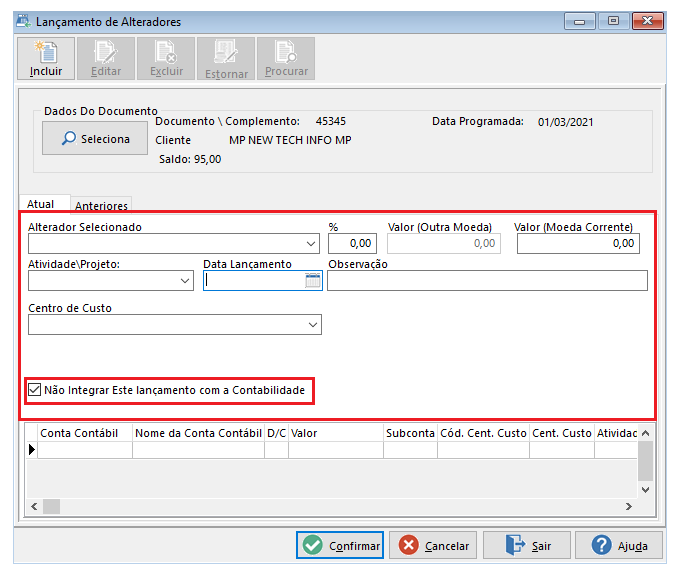The height and width of the screenshot is (578, 686).
Task: Click the grid horizontal scroll right arrow
Action: [629, 506]
